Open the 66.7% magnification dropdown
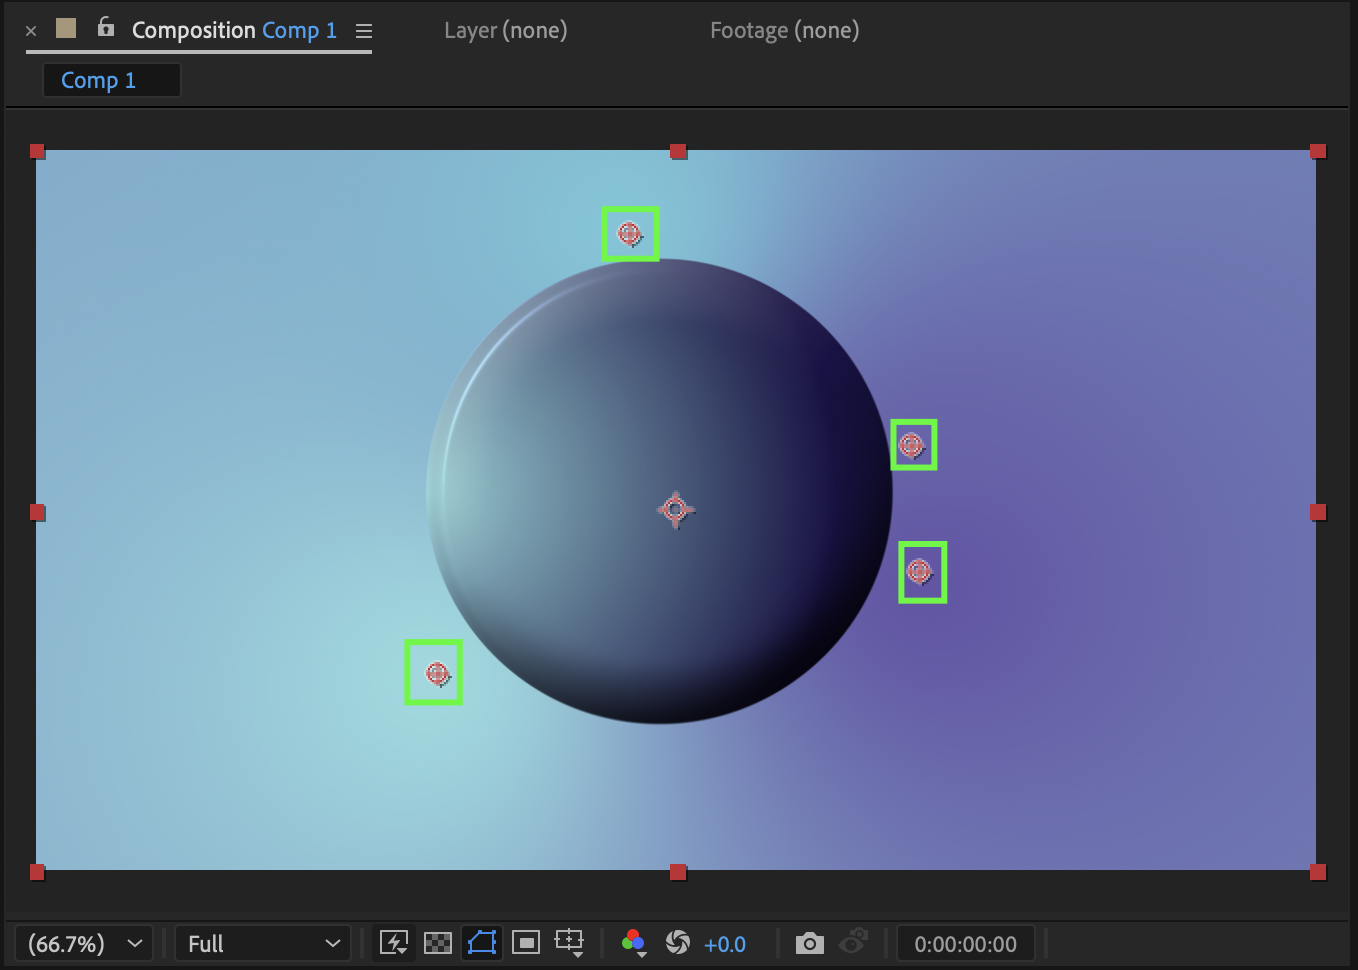Image resolution: width=1358 pixels, height=970 pixels. pyautogui.click(x=84, y=944)
